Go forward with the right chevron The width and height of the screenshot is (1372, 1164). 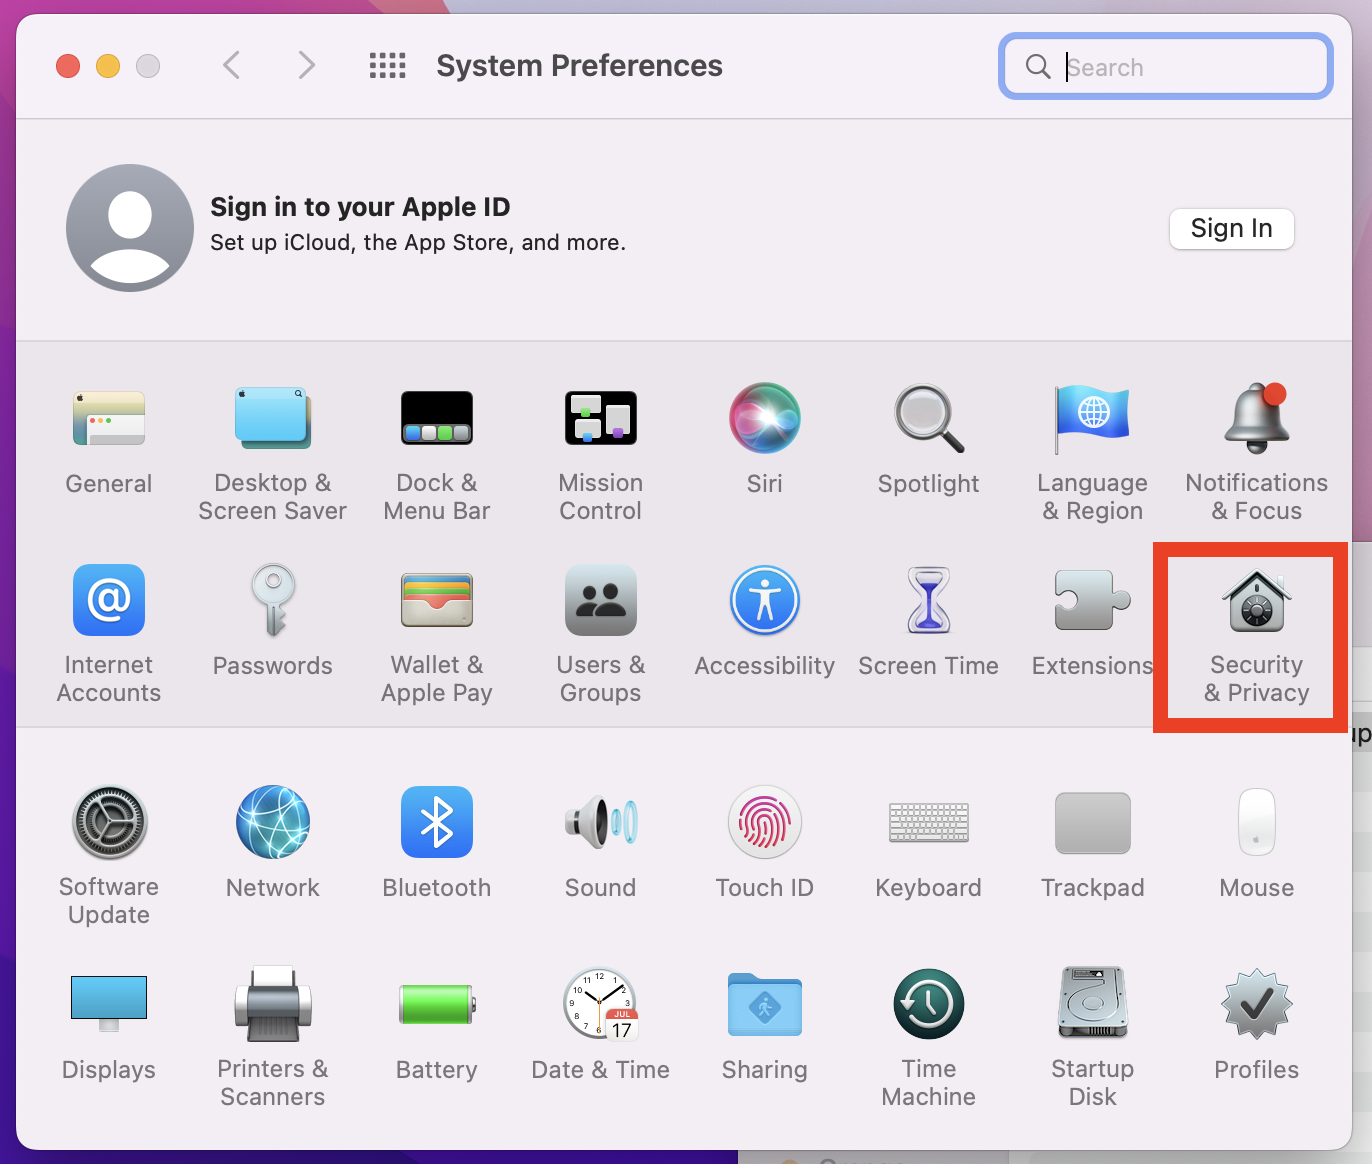coord(306,66)
